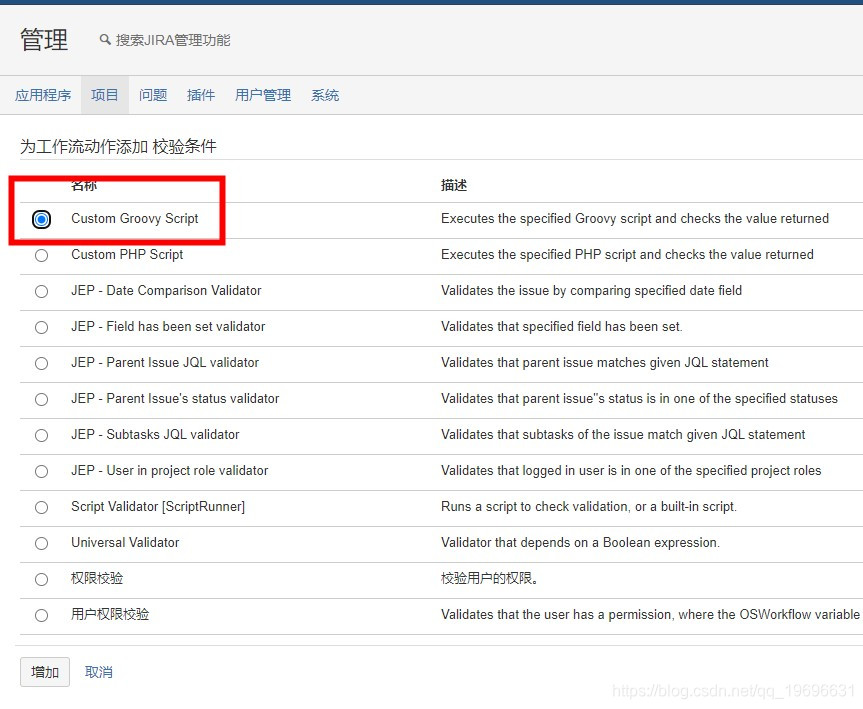Click the Script Validator [ScriptRunner] label
The width and height of the screenshot is (863, 709).
158,506
